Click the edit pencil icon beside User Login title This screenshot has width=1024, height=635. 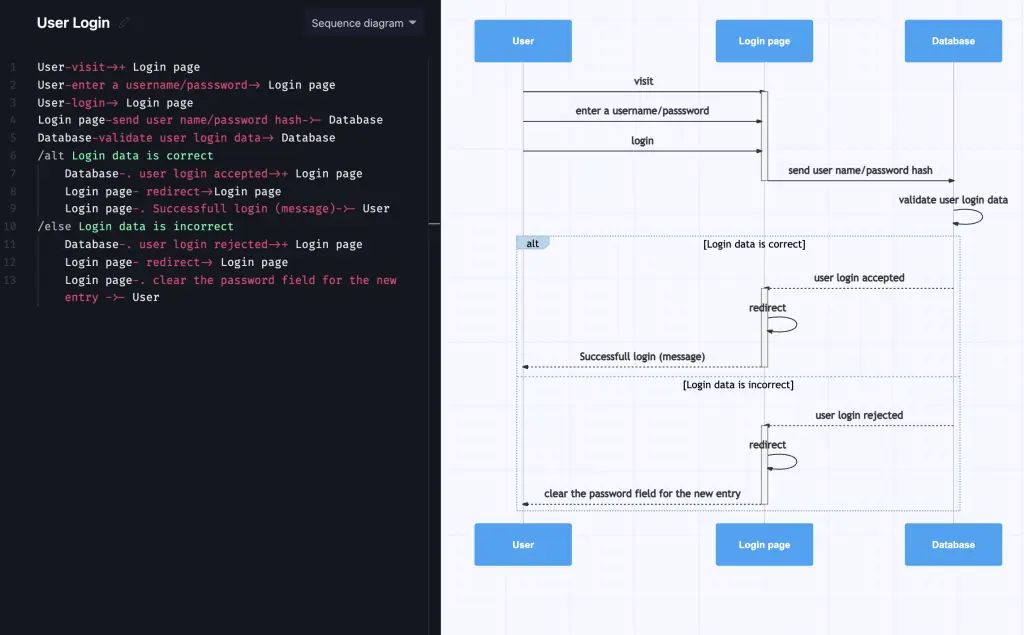125,23
